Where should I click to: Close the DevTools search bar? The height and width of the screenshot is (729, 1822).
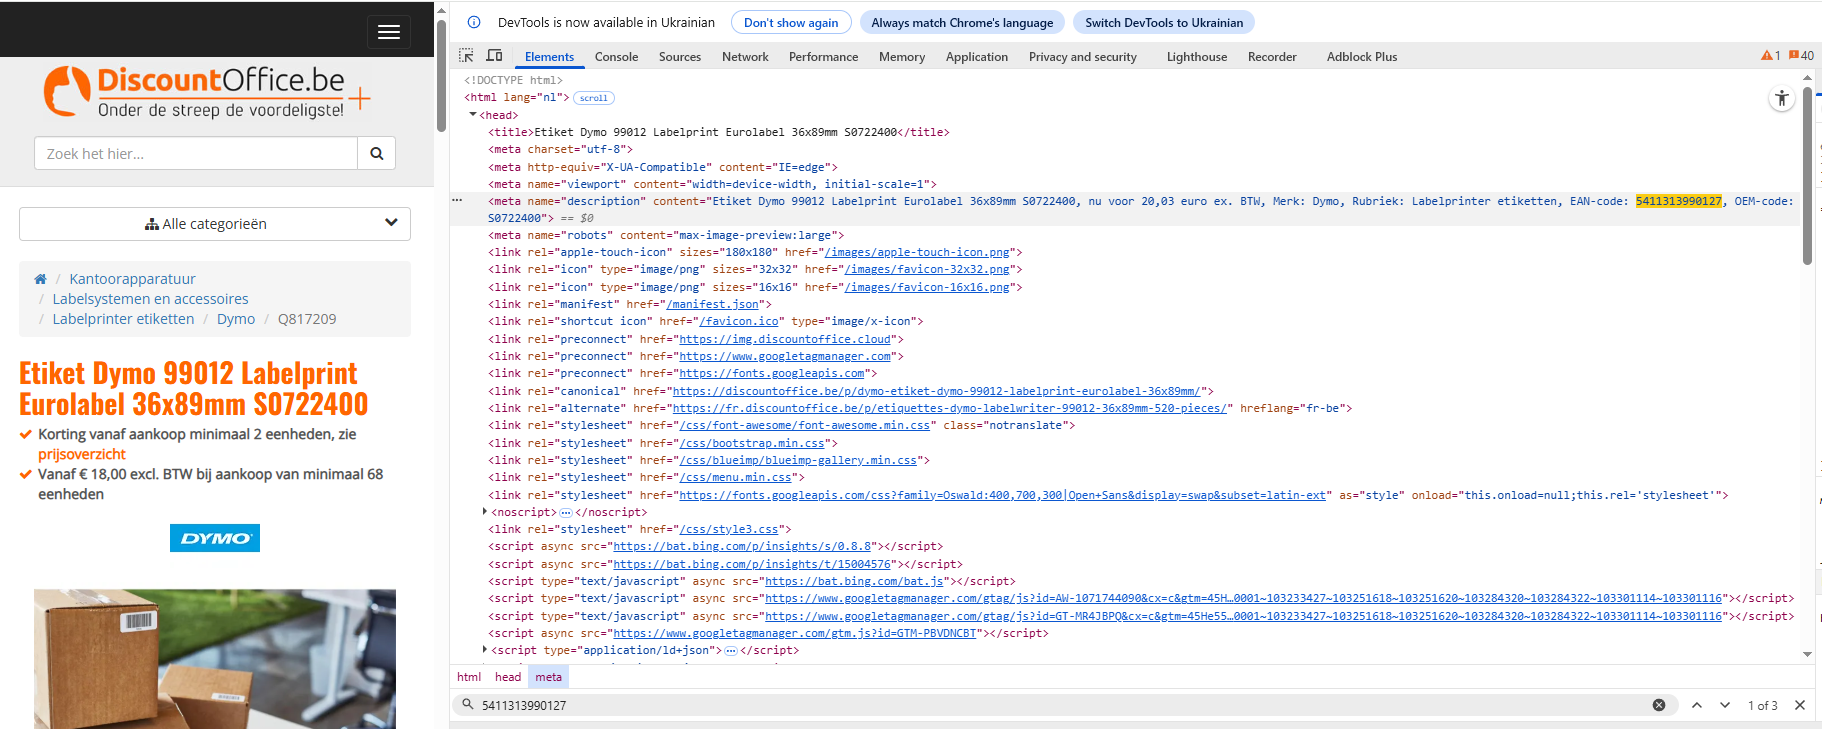pyautogui.click(x=1800, y=705)
